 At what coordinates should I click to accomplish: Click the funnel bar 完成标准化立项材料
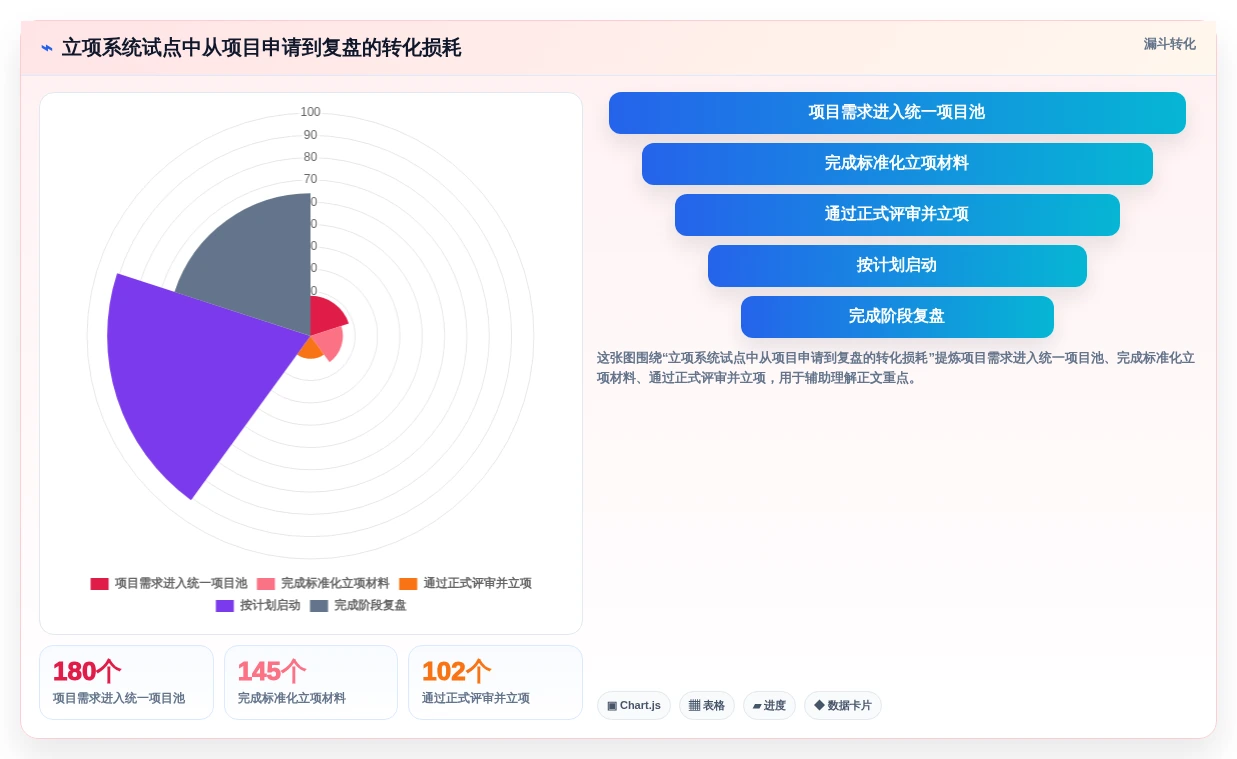[897, 164]
